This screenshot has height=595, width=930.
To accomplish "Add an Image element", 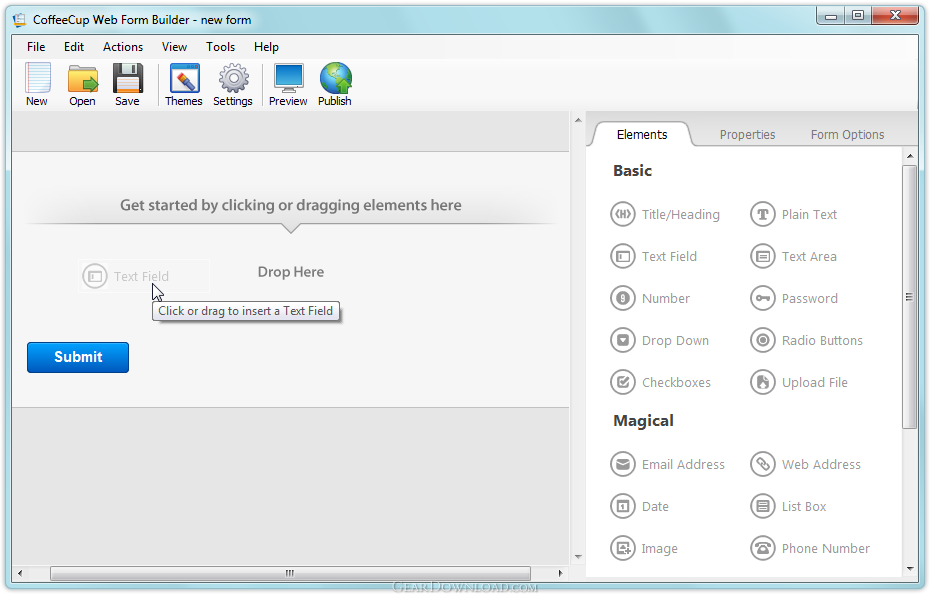I will point(644,549).
